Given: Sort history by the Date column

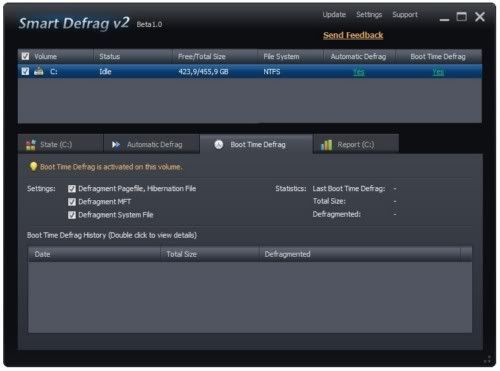Looking at the screenshot, I should click(x=94, y=254).
